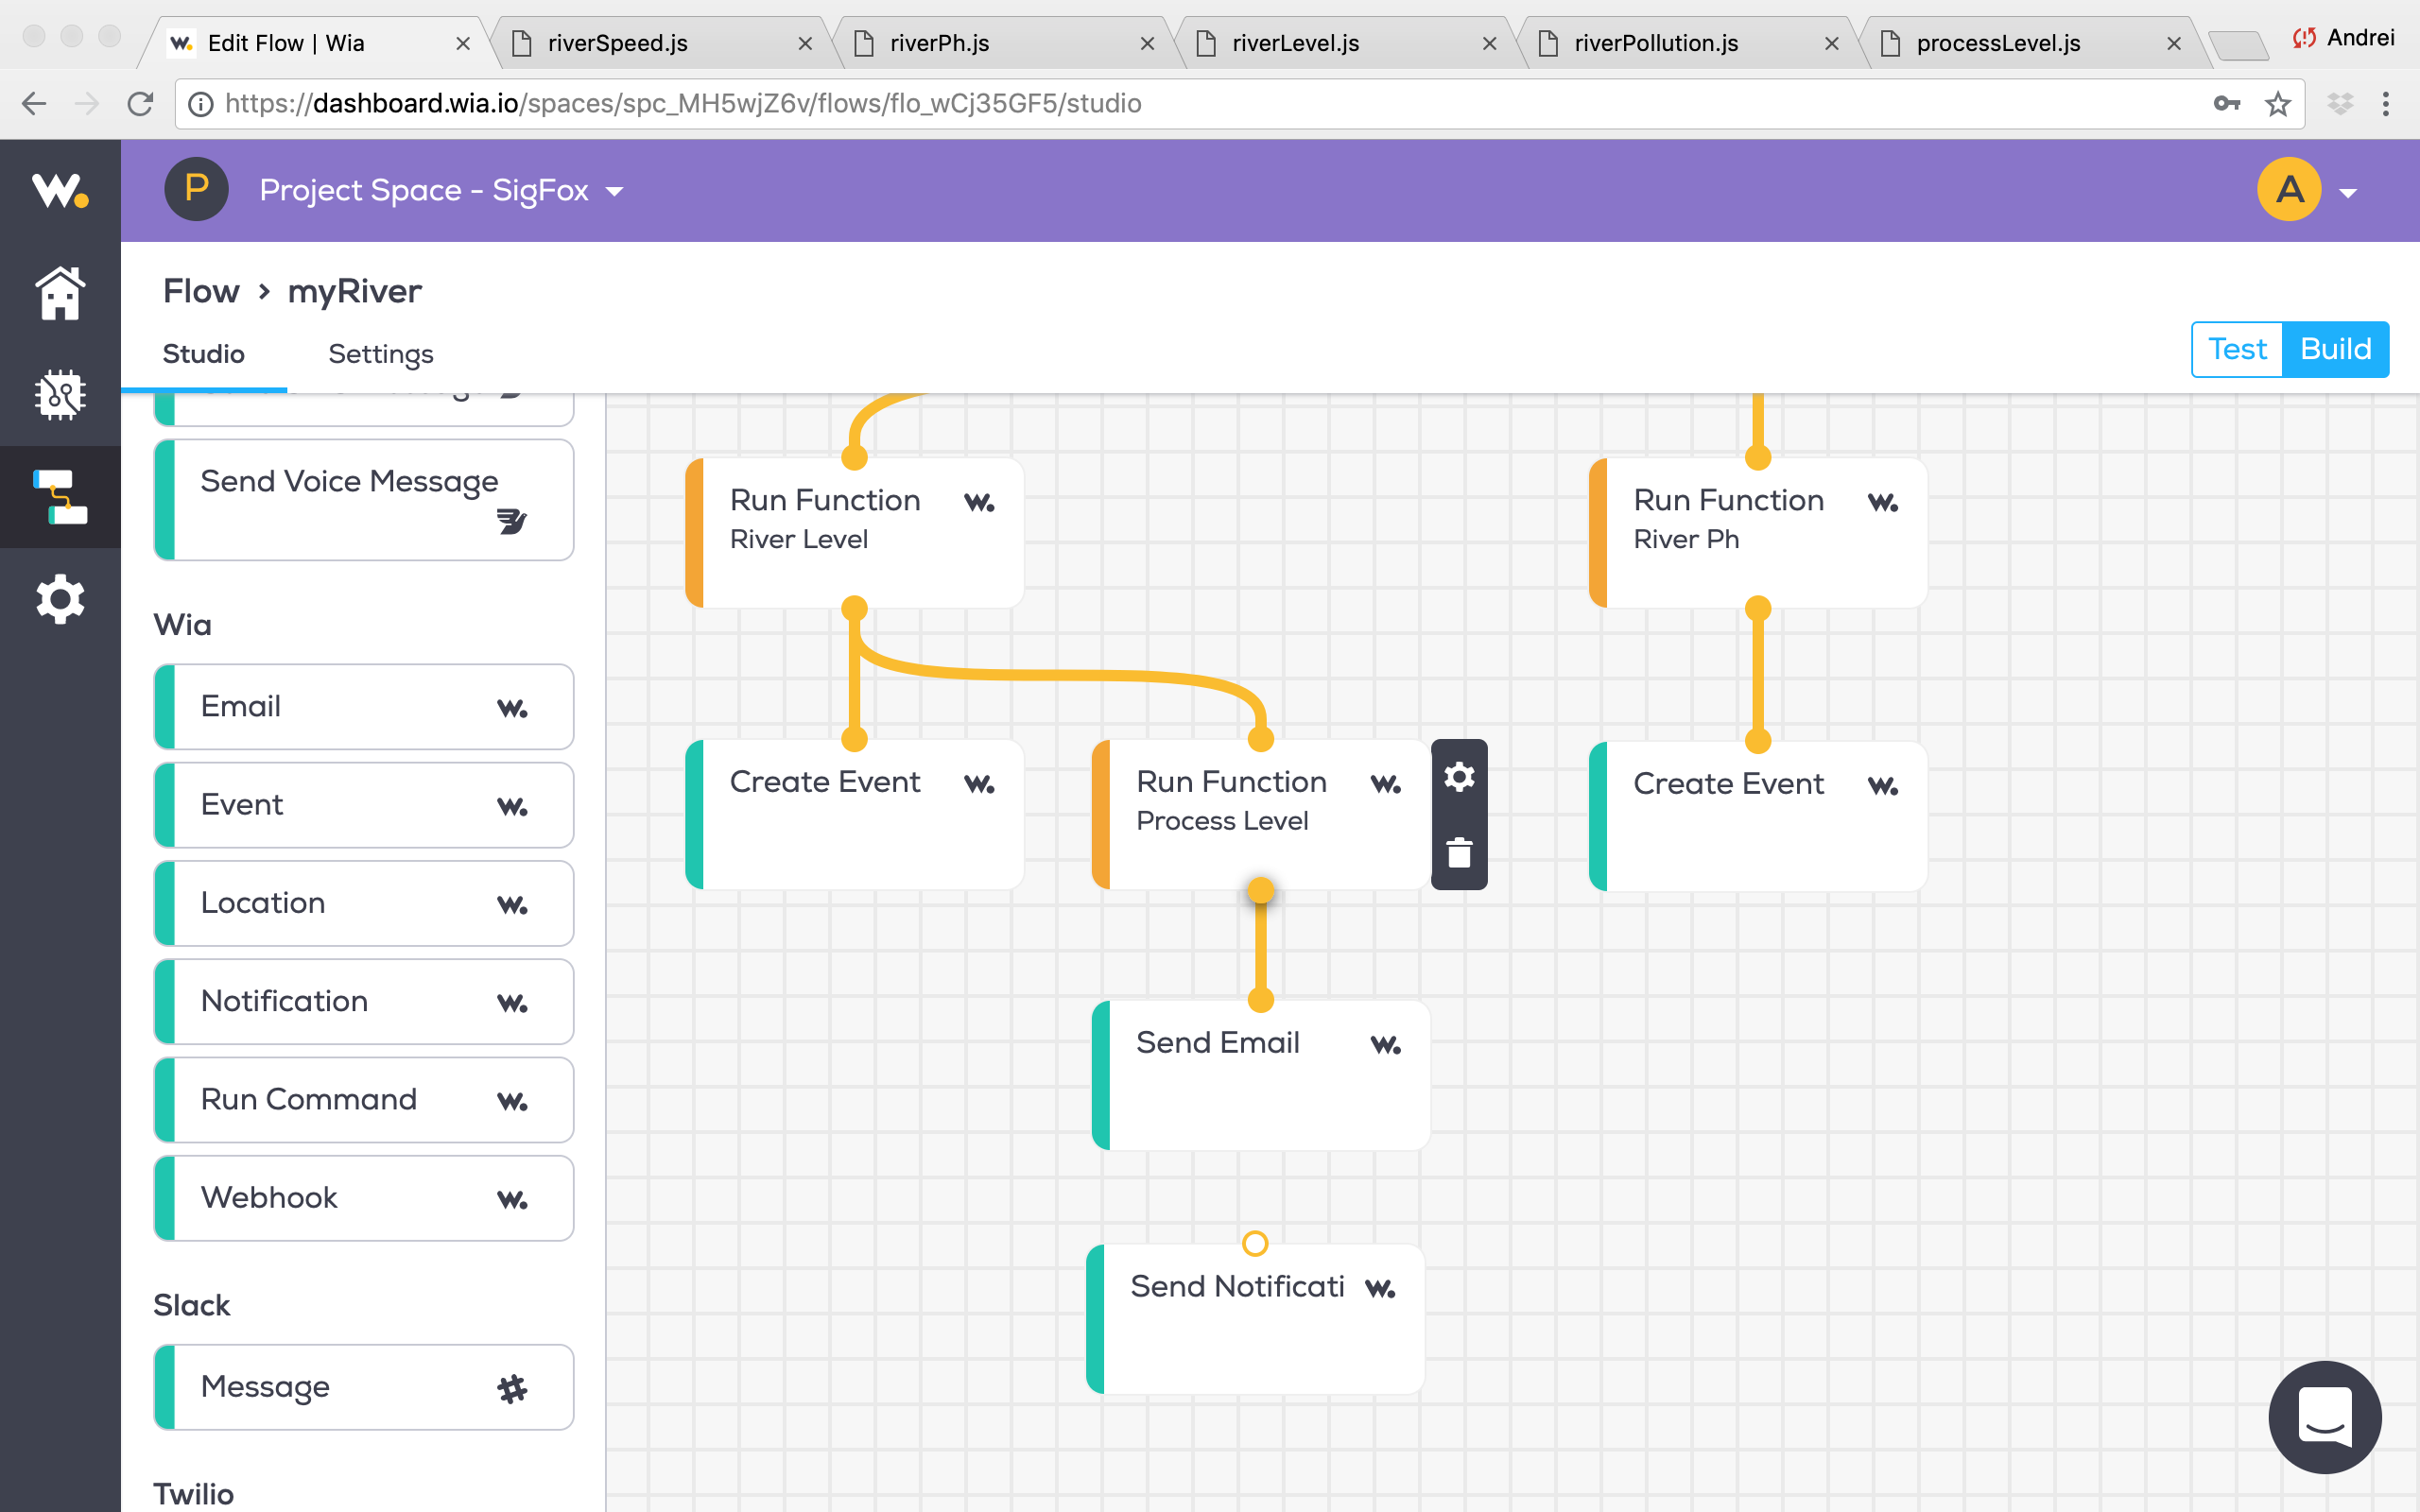Screen dimensions: 2420x1512
Task: Open the Home icon in sidebar
Action: pos(60,293)
